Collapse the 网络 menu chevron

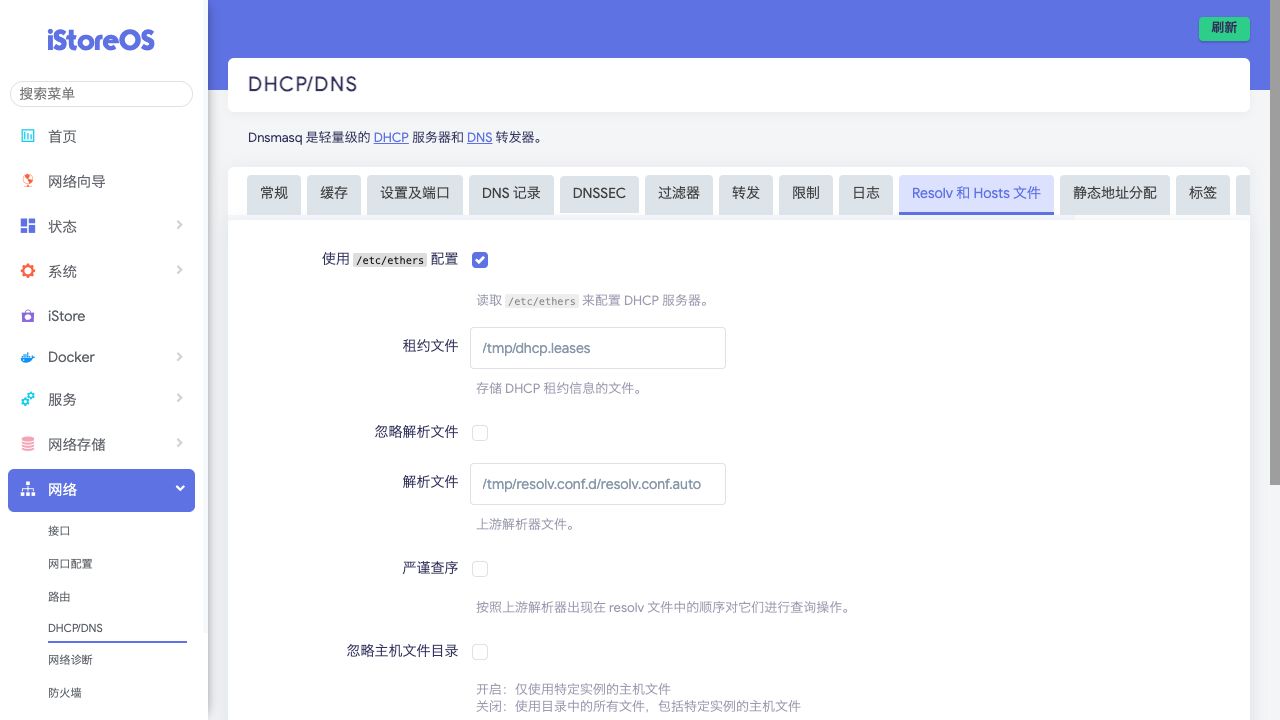click(180, 489)
